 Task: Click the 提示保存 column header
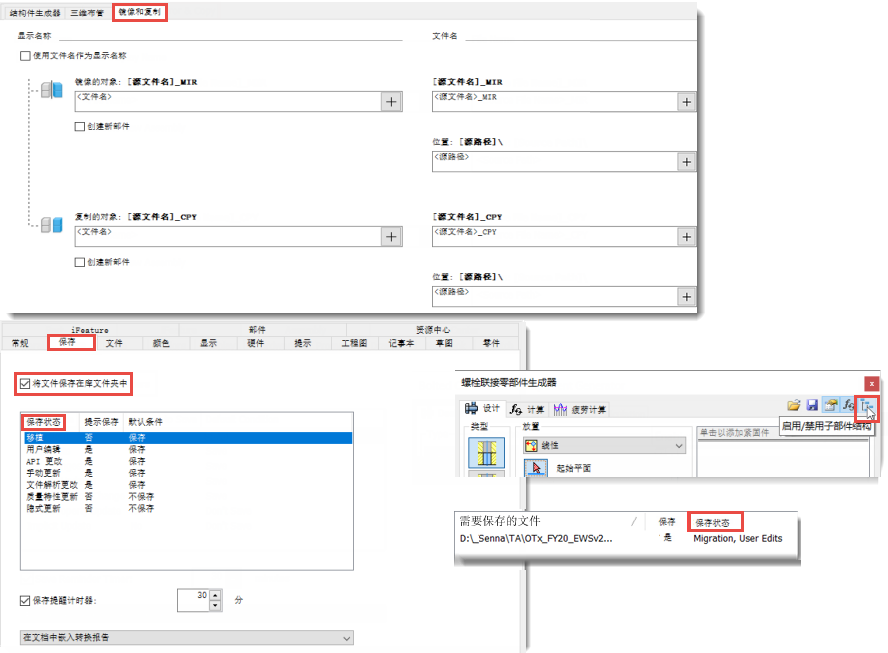pyautogui.click(x=101, y=422)
